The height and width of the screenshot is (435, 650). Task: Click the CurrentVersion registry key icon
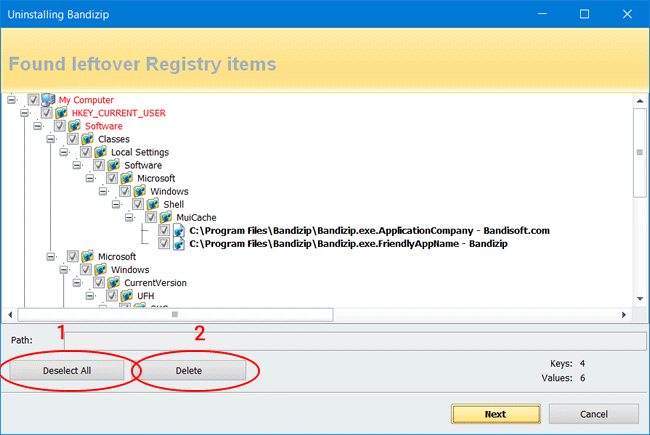tap(113, 283)
